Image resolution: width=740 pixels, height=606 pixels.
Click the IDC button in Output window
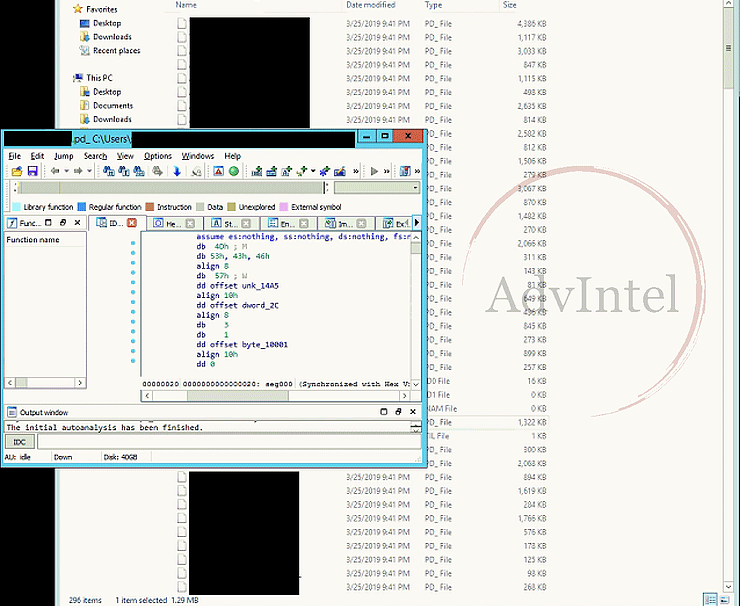(x=20, y=442)
